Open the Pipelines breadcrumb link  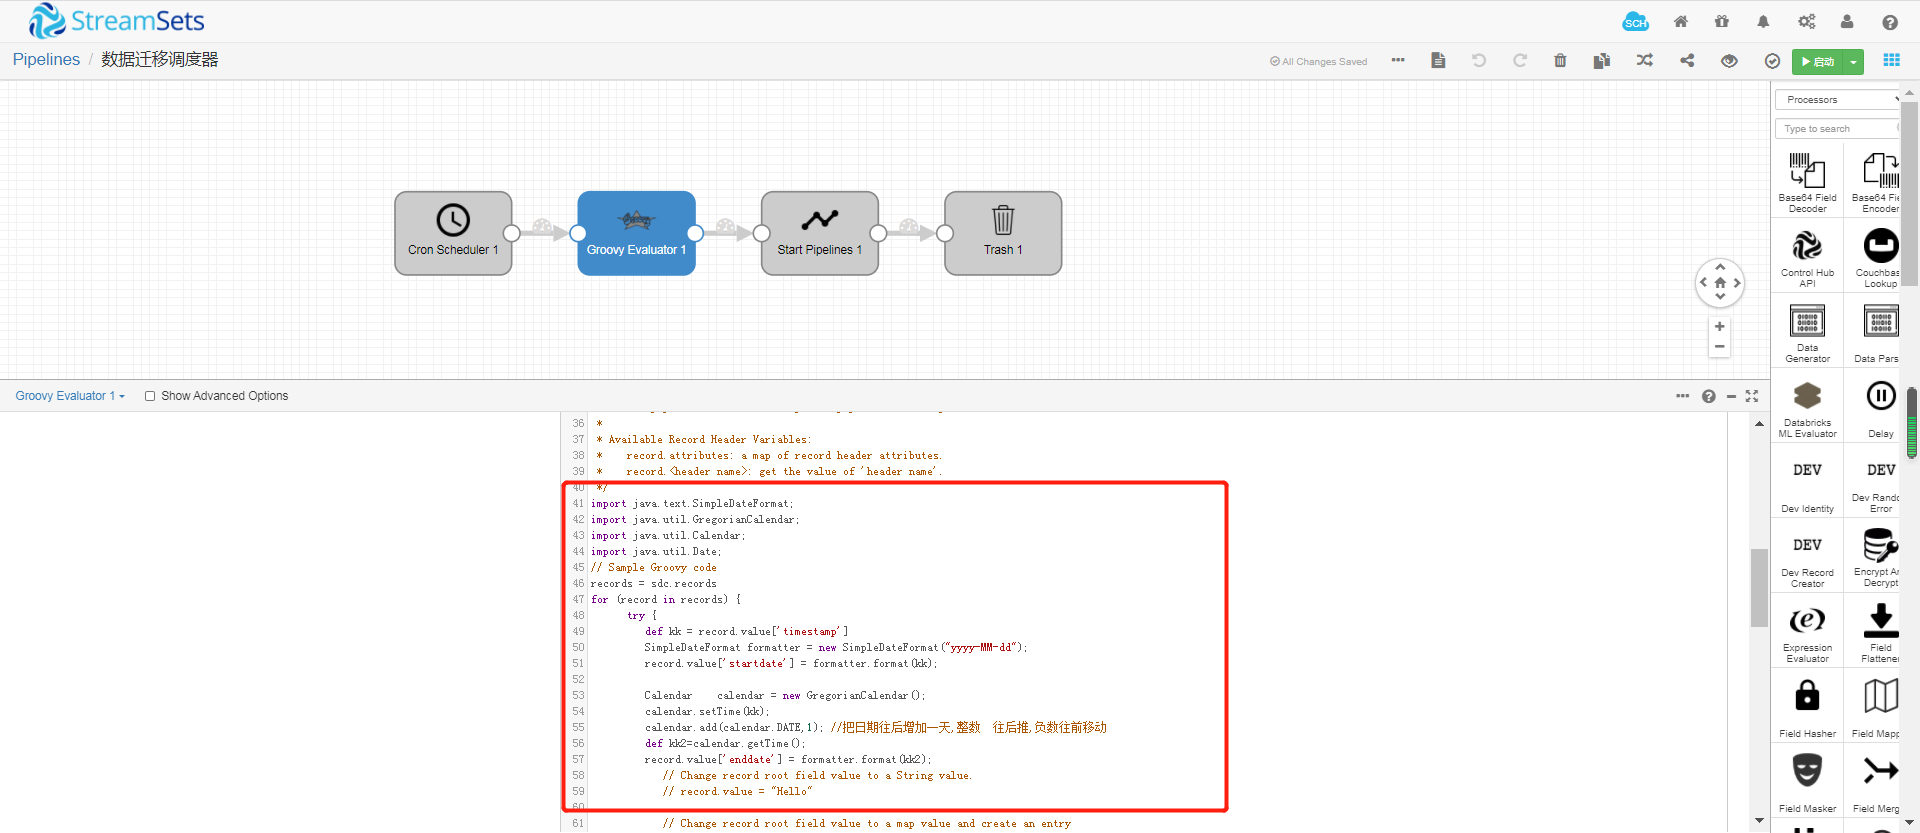click(46, 60)
